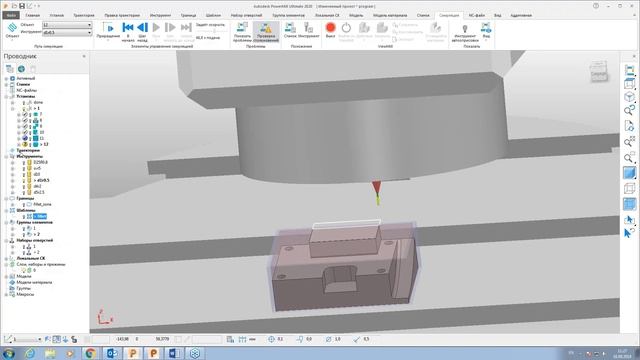
Task: Select the NC-files tree item
Action: [x=27, y=90]
